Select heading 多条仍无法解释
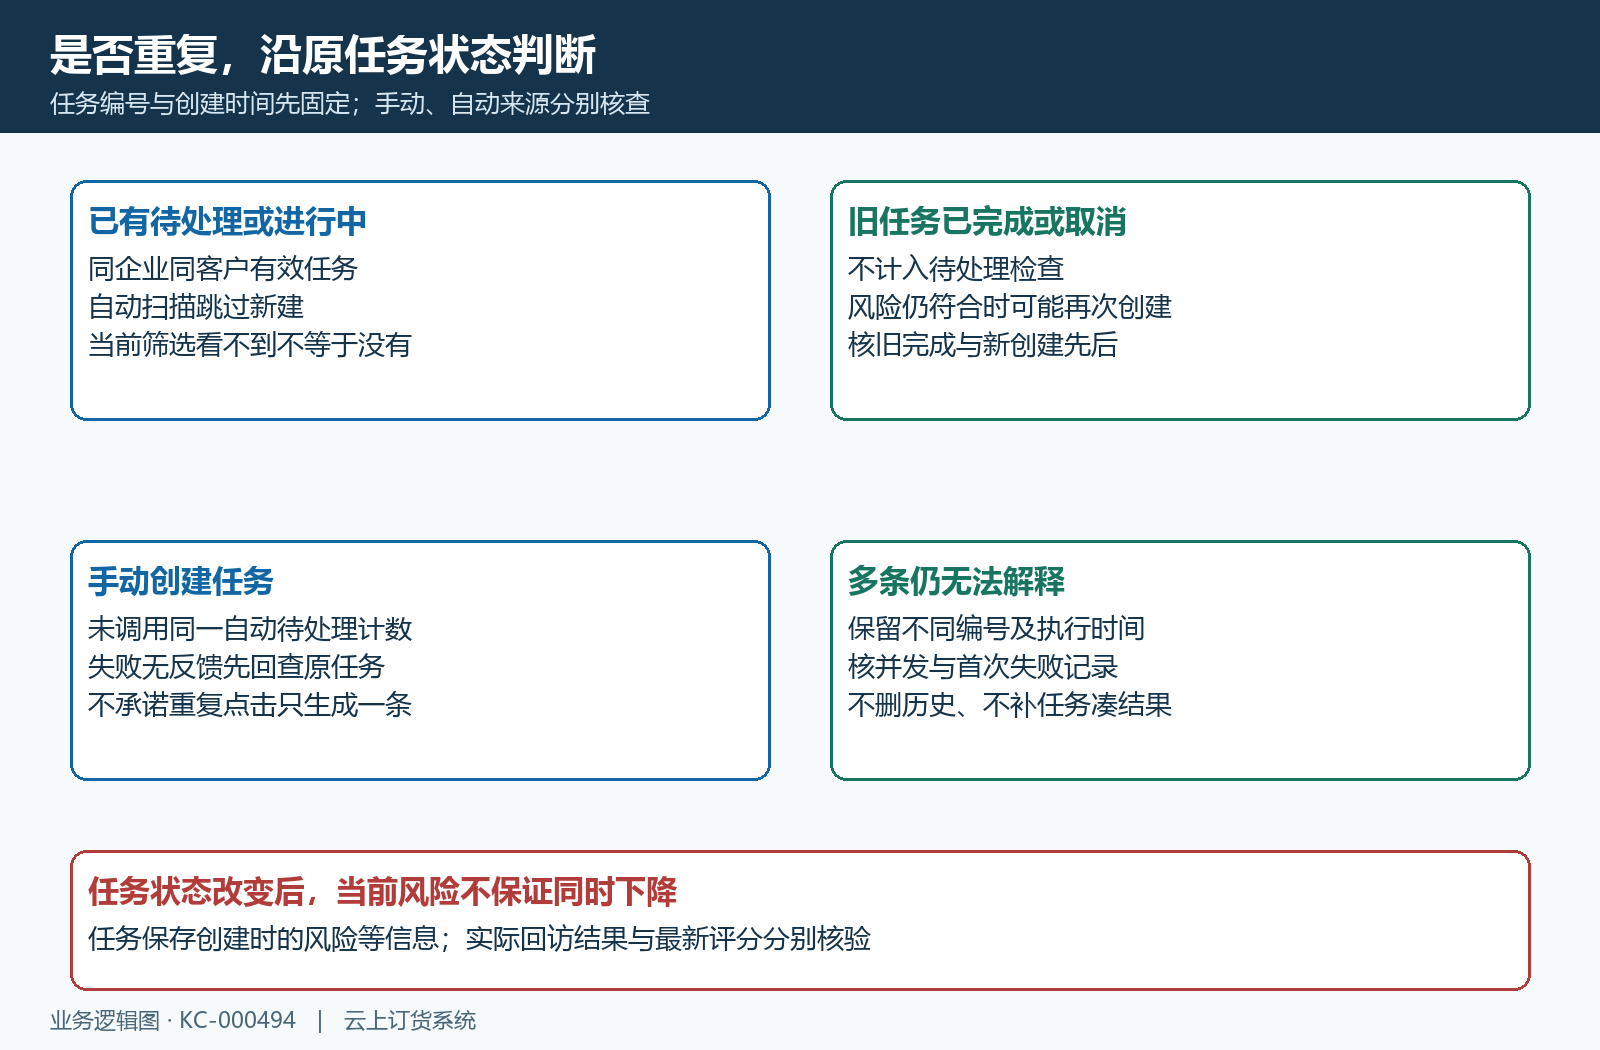 click(956, 581)
